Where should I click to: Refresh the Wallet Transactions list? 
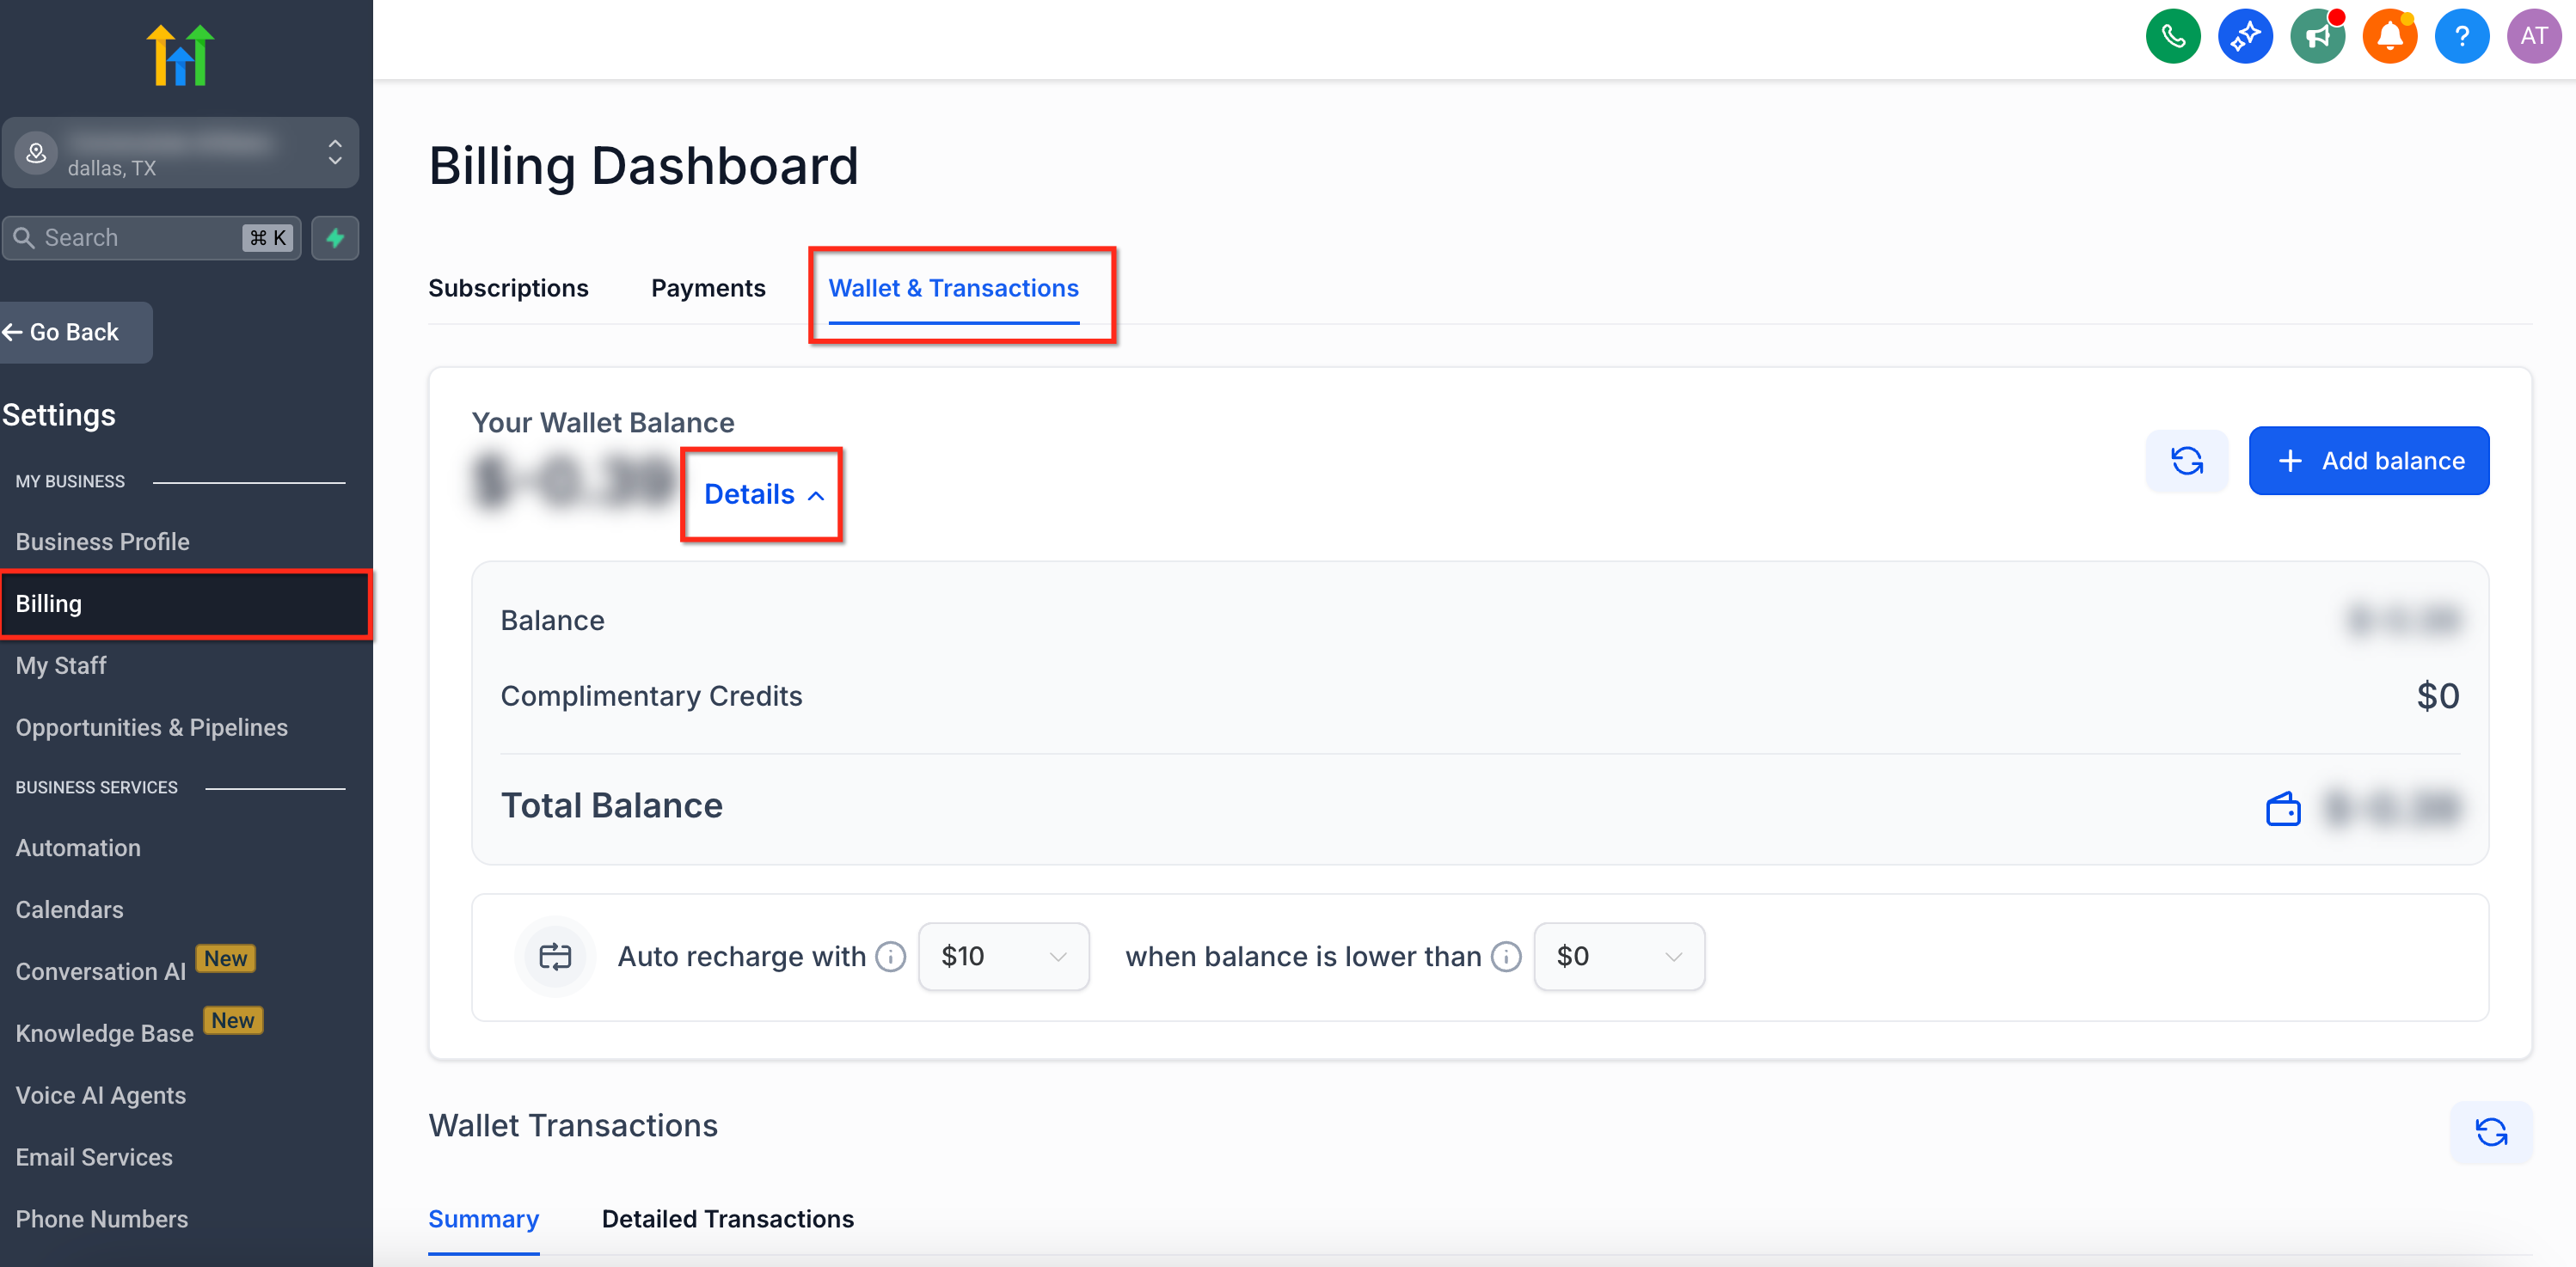pos(2490,1132)
